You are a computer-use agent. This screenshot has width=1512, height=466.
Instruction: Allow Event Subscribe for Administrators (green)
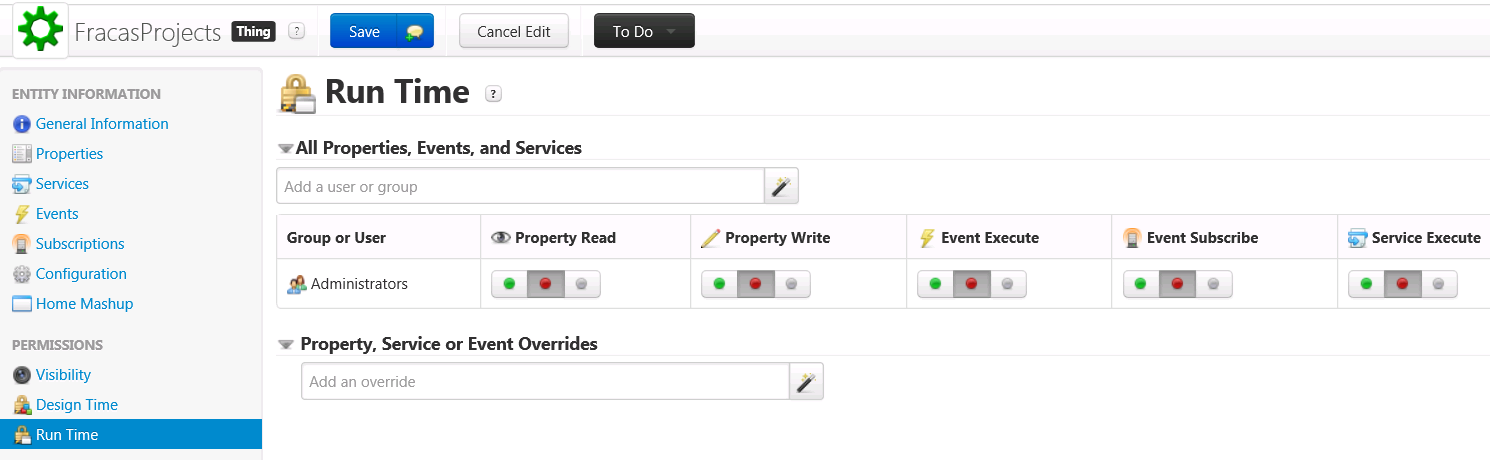tap(1141, 284)
